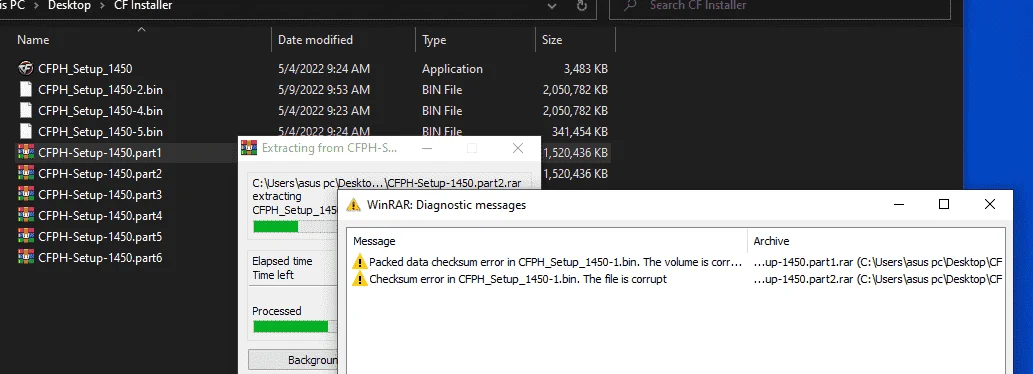Sort files by the Name column header
Viewport: 1033px width, 374px height.
[33, 40]
